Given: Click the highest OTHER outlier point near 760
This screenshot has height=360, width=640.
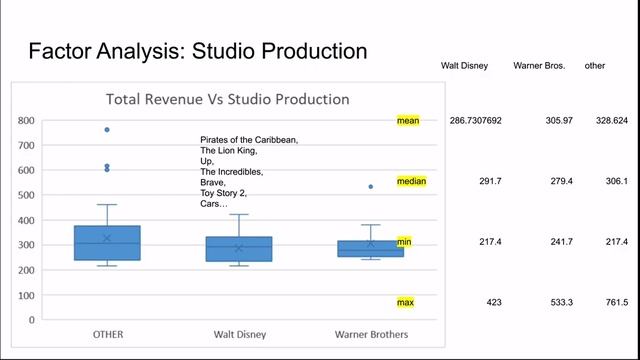Looking at the screenshot, I should click(x=107, y=130).
